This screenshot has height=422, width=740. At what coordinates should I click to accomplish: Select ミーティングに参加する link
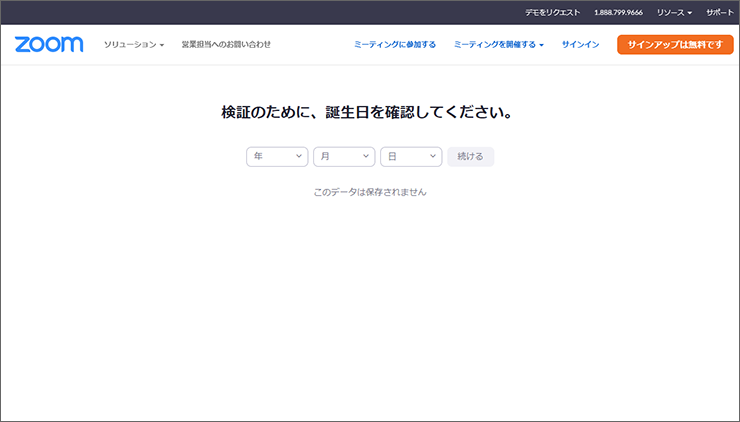click(x=395, y=44)
